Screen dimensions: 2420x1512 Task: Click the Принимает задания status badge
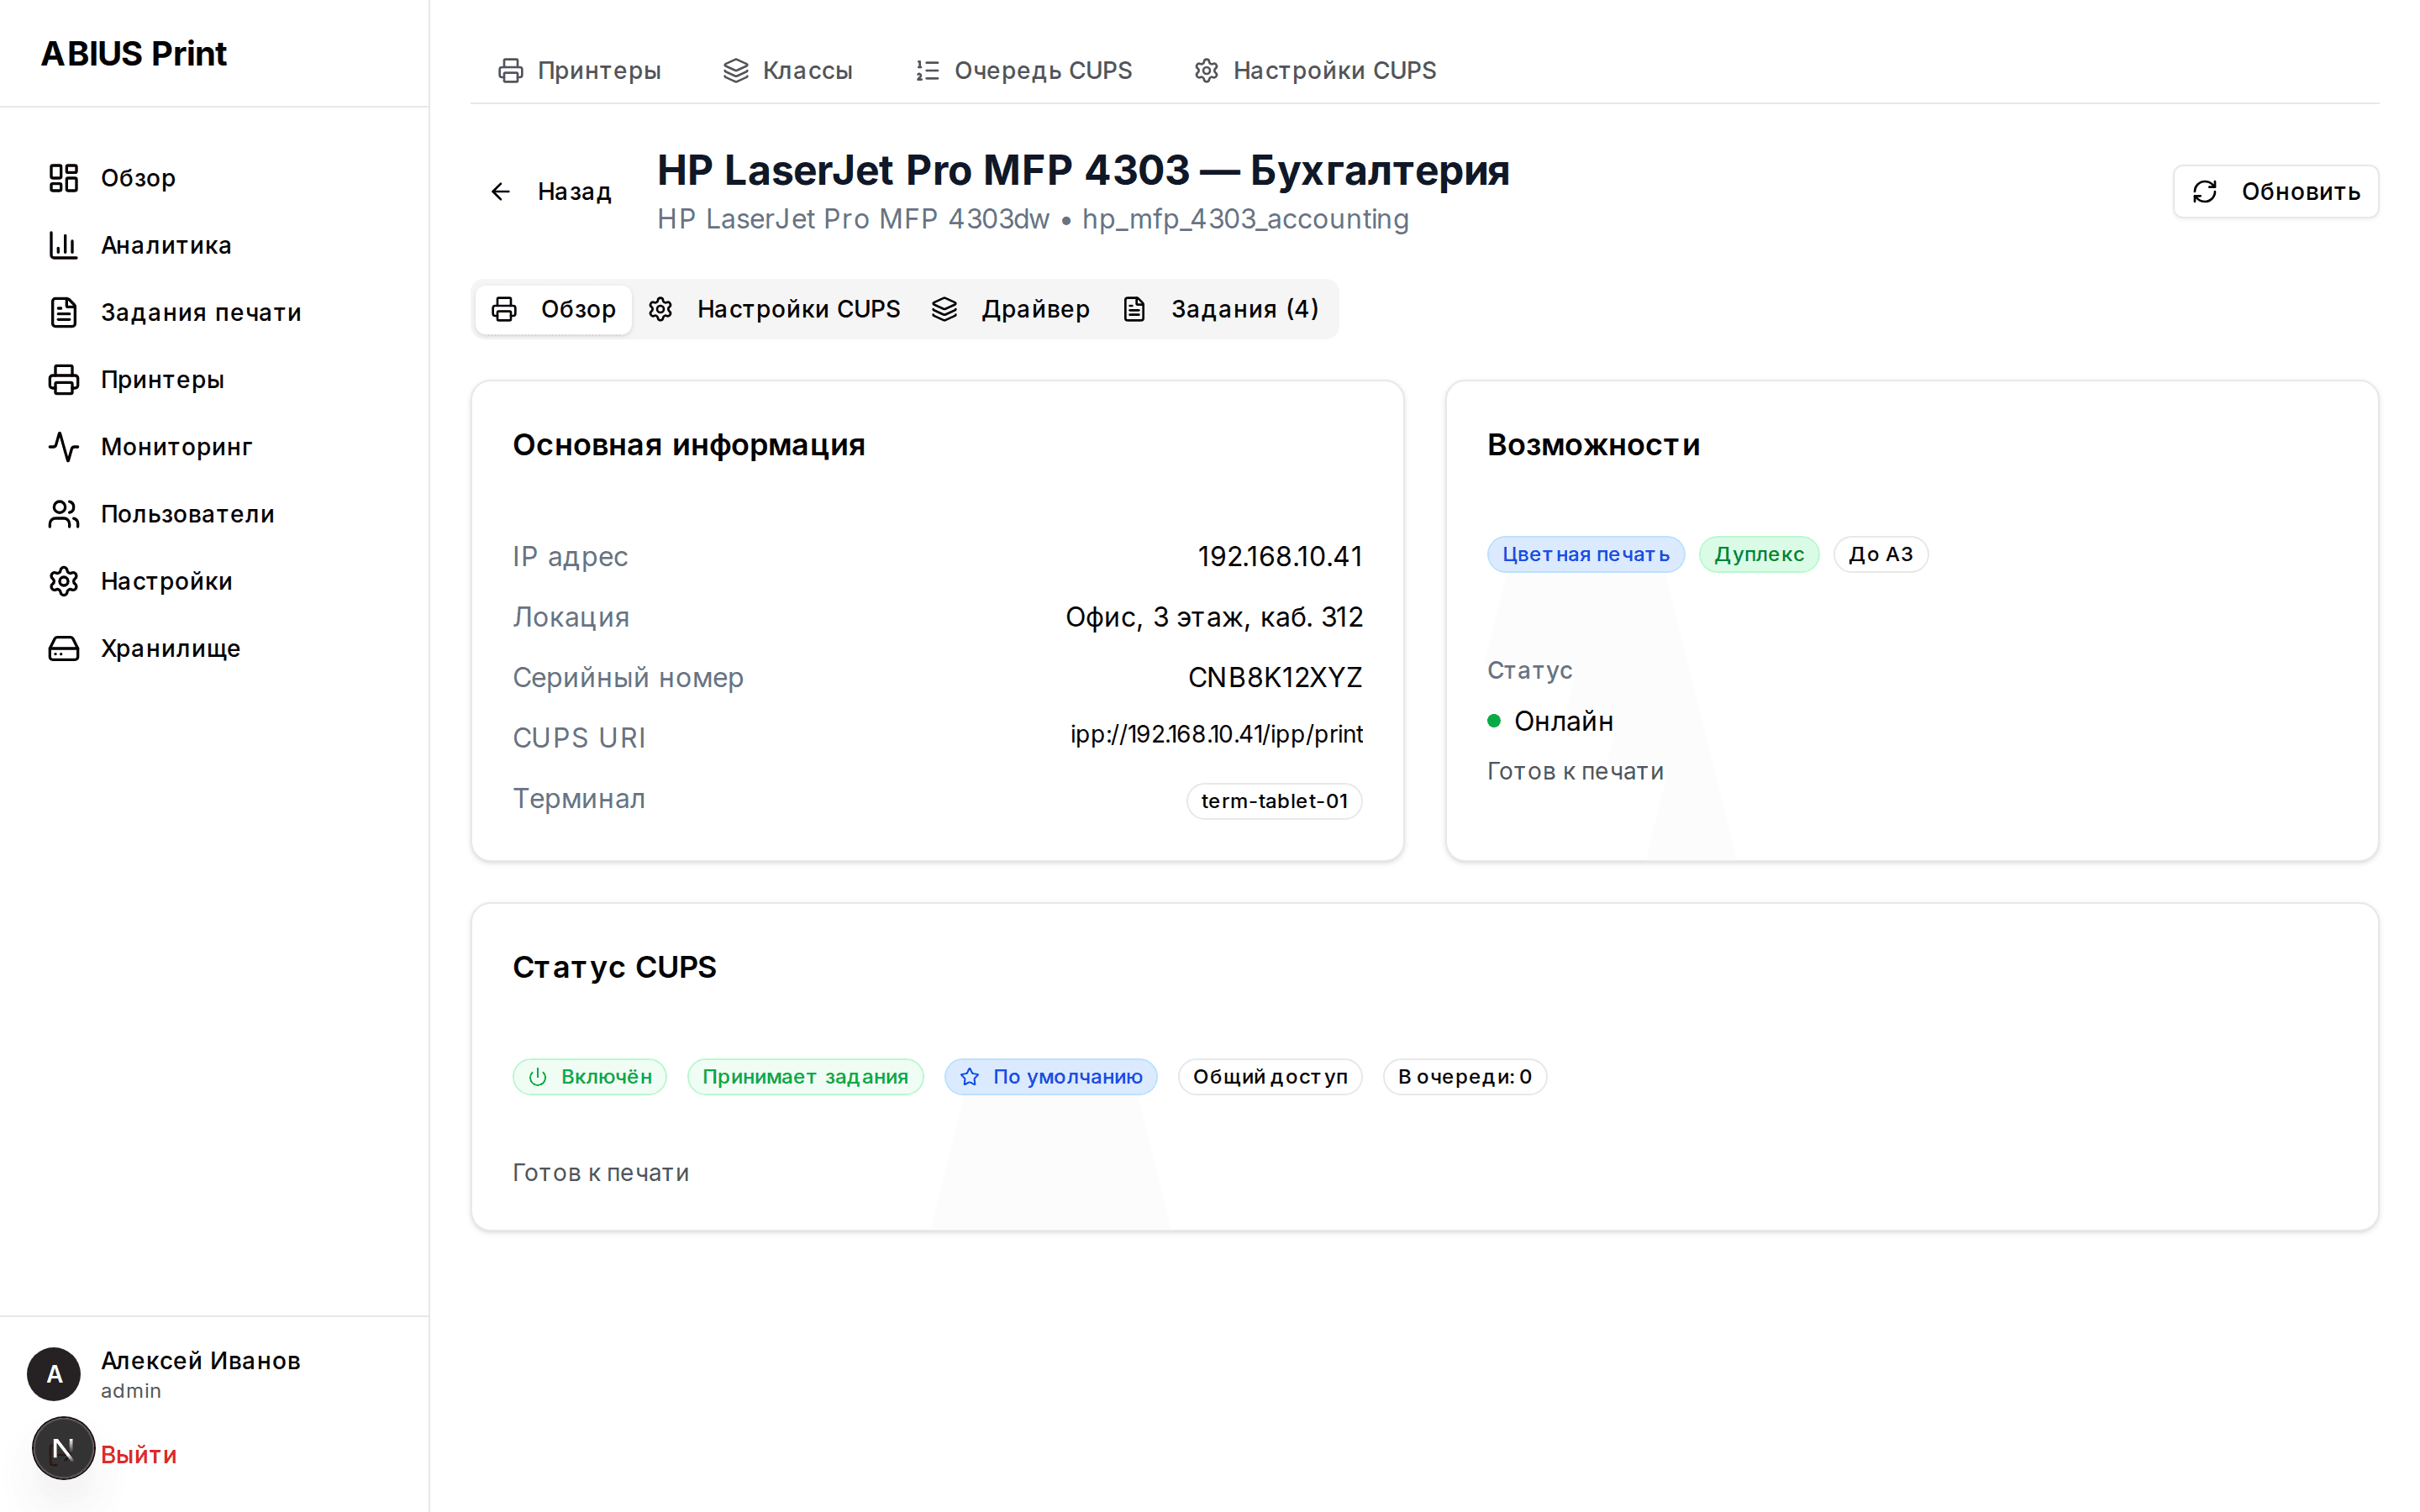[805, 1077]
